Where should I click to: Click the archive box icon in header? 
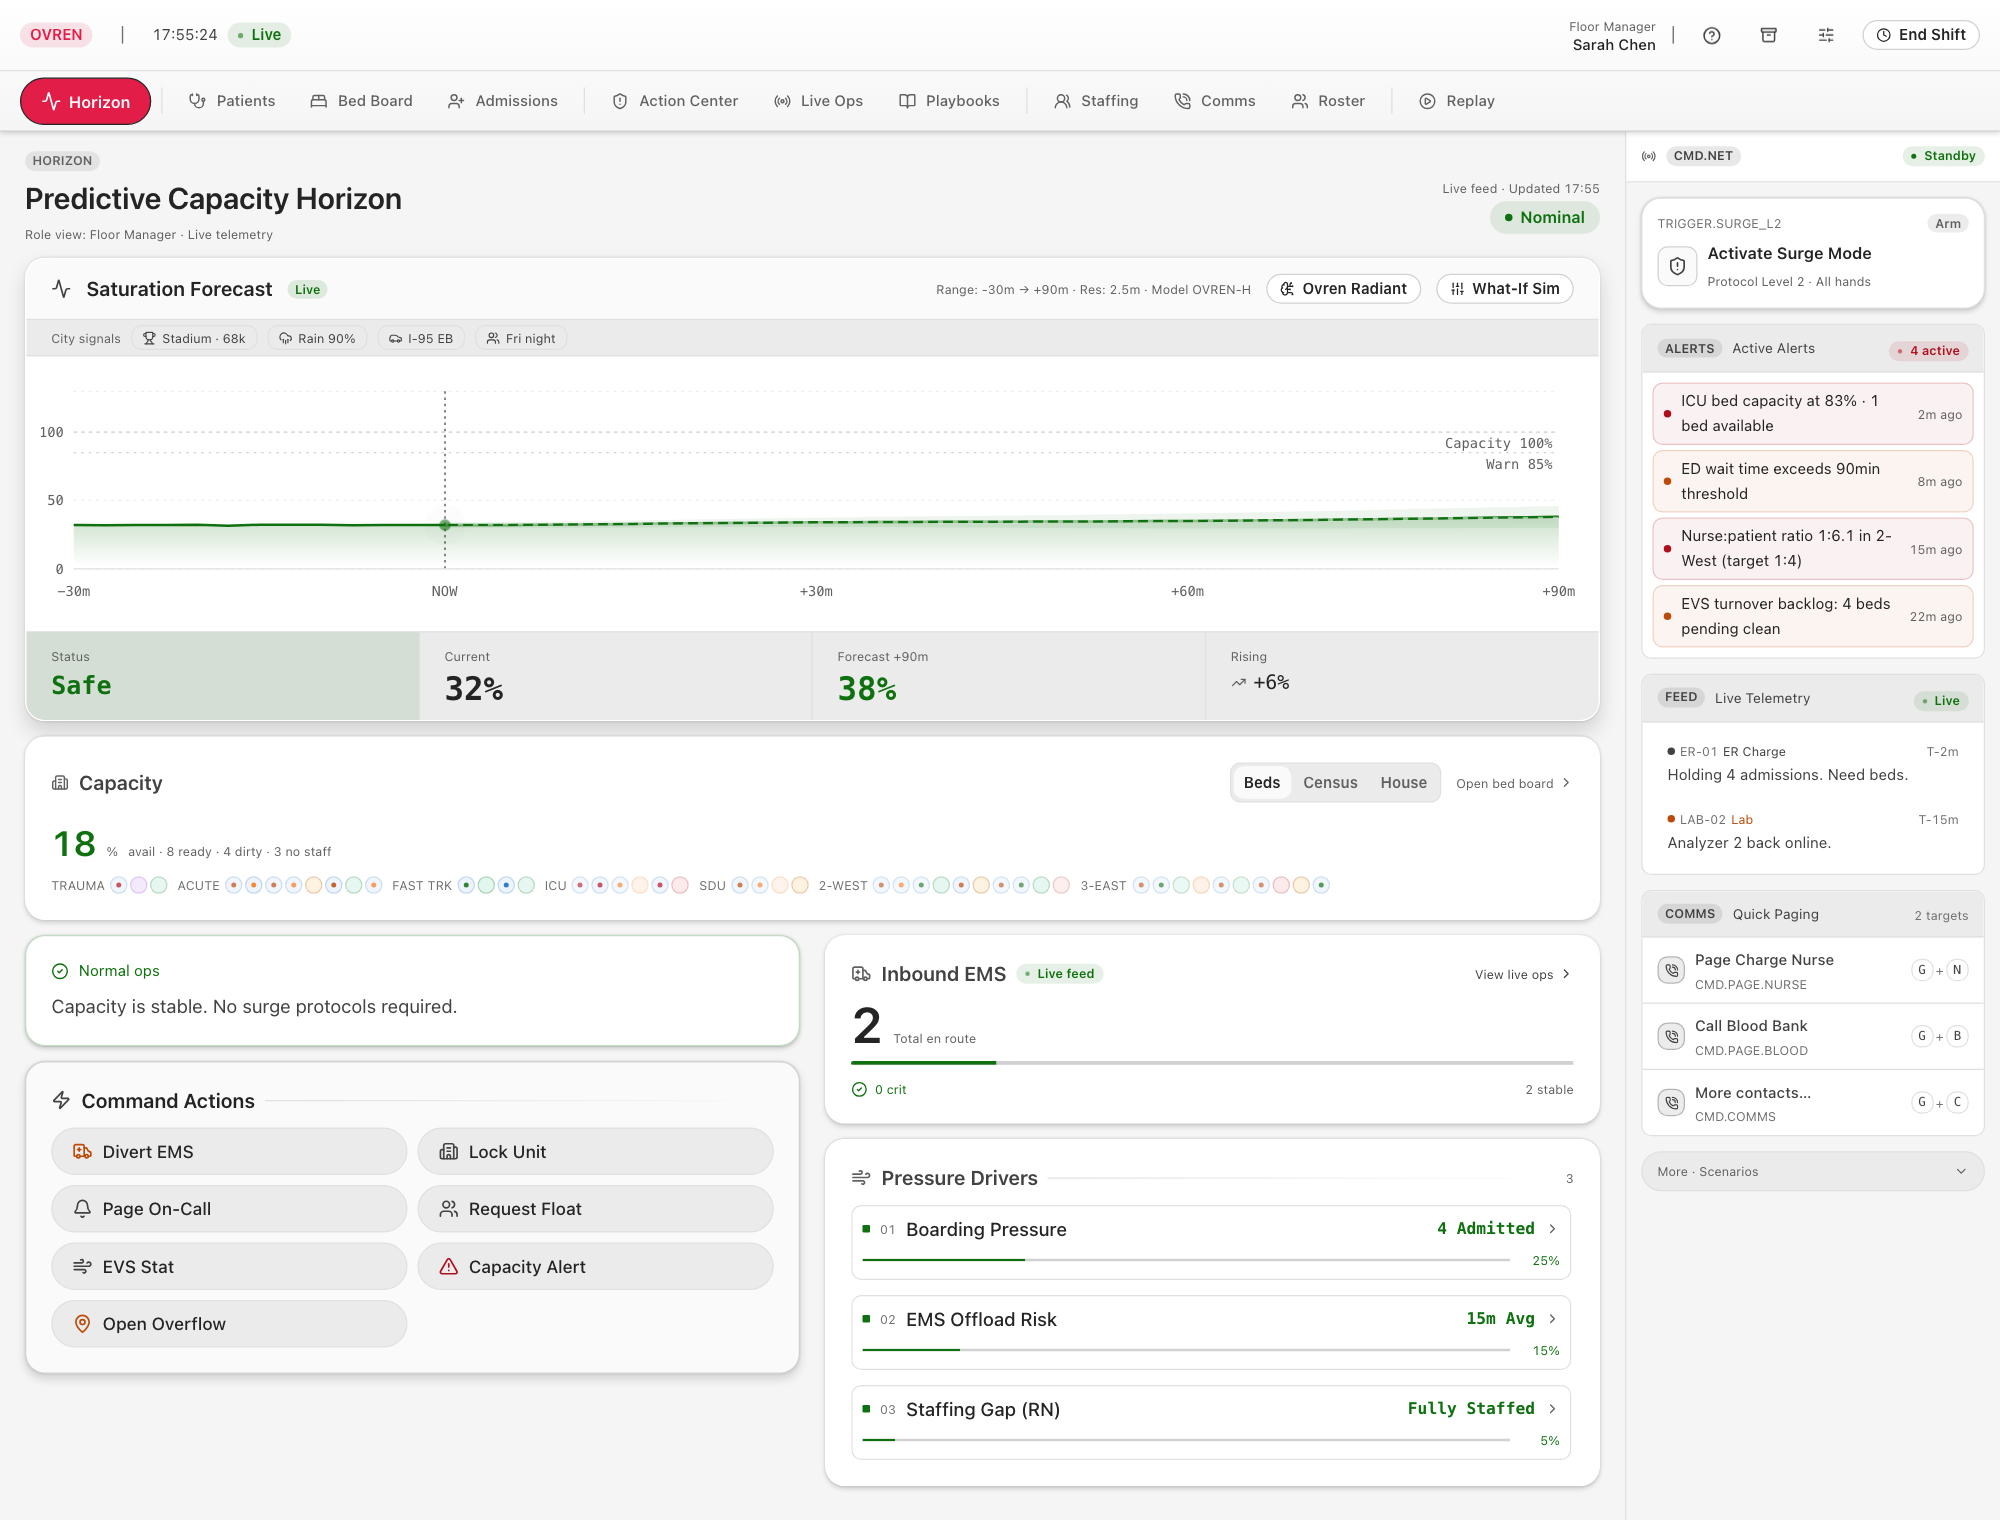[1769, 35]
